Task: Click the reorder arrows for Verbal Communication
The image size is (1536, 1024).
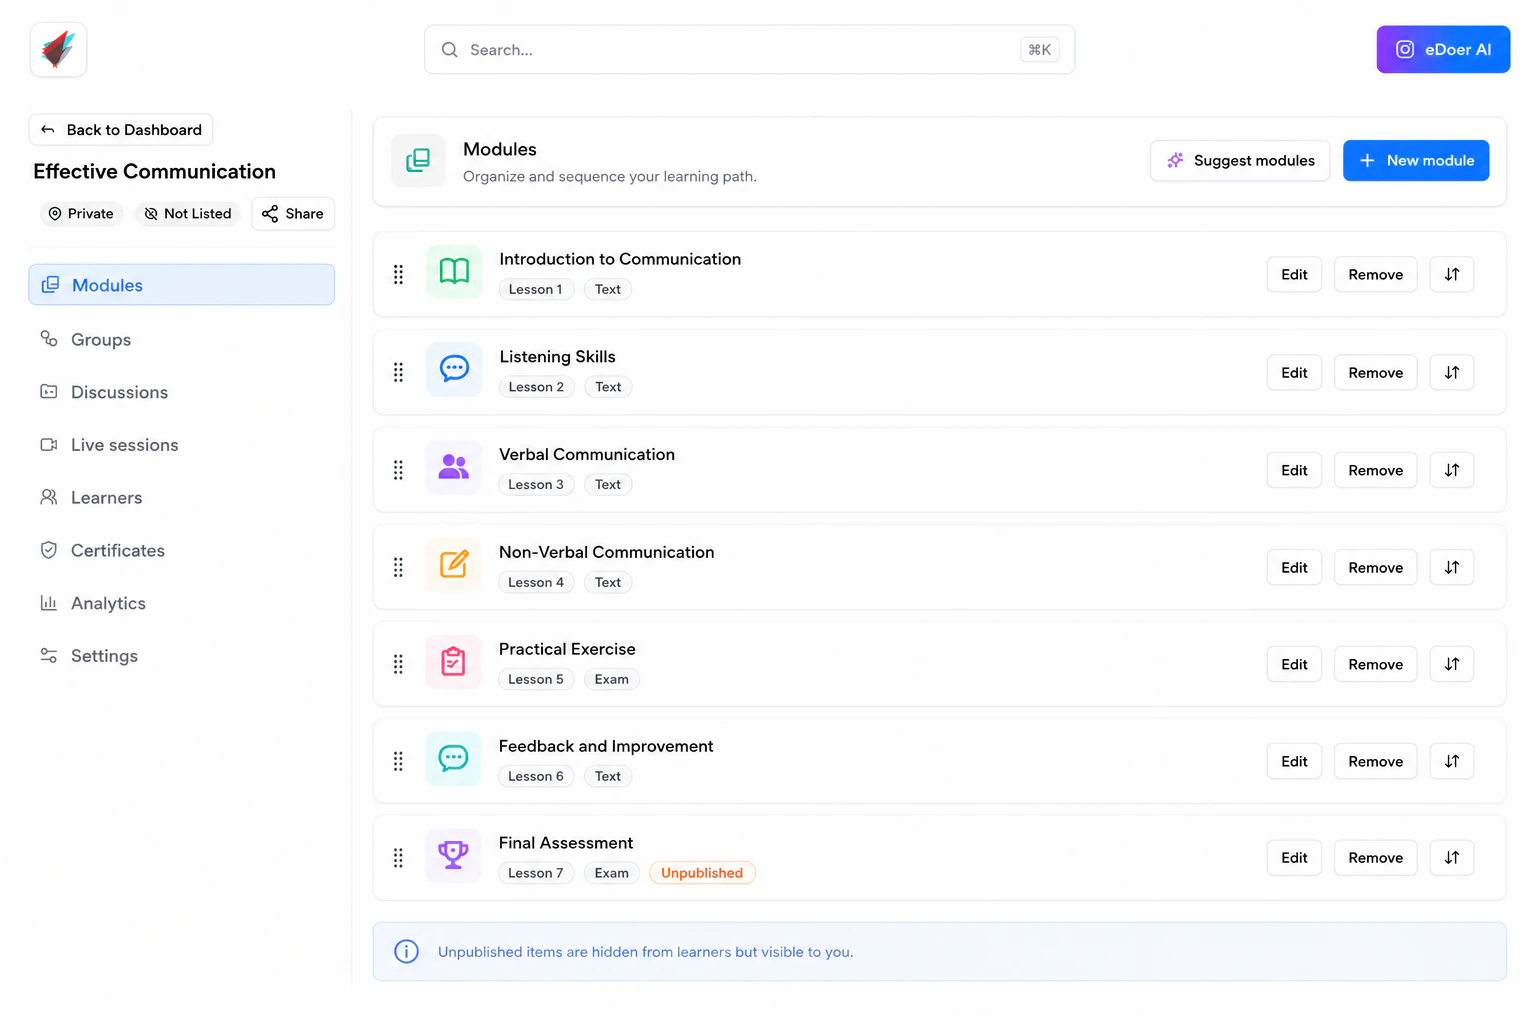Action: click(x=1452, y=470)
